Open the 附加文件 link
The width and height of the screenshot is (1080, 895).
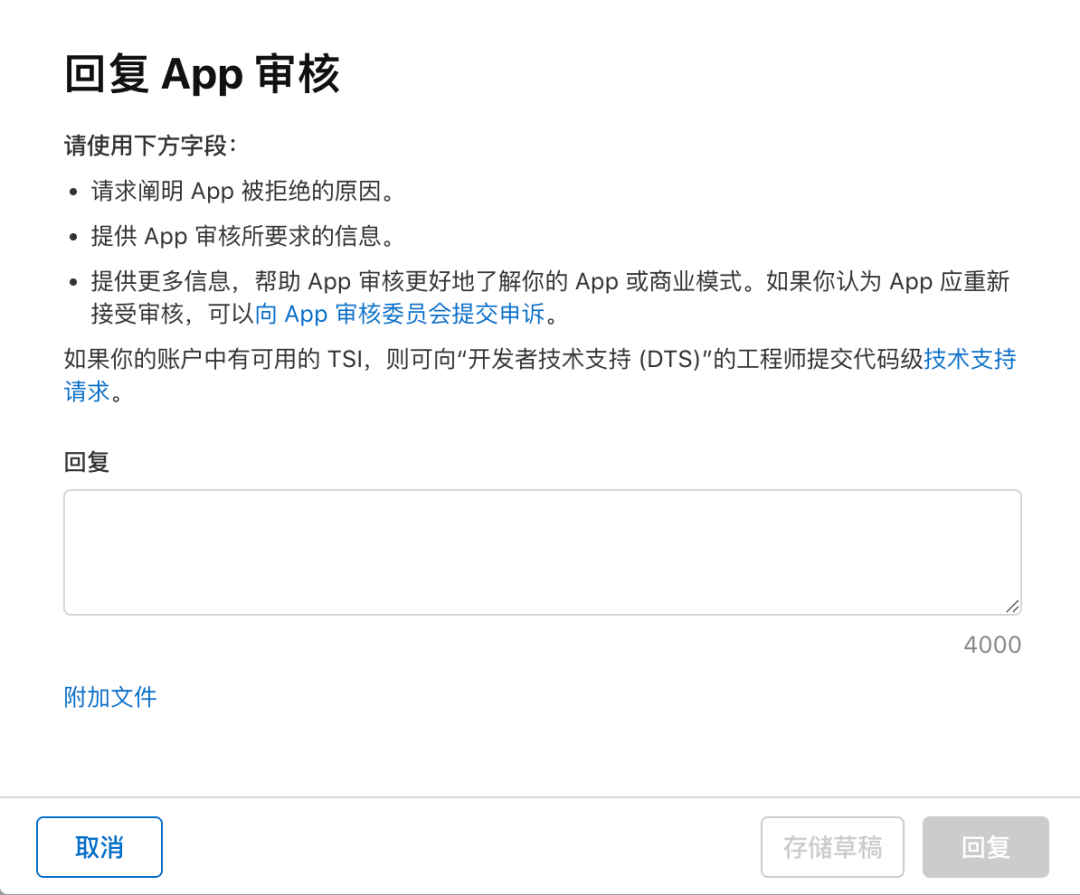pyautogui.click(x=110, y=697)
